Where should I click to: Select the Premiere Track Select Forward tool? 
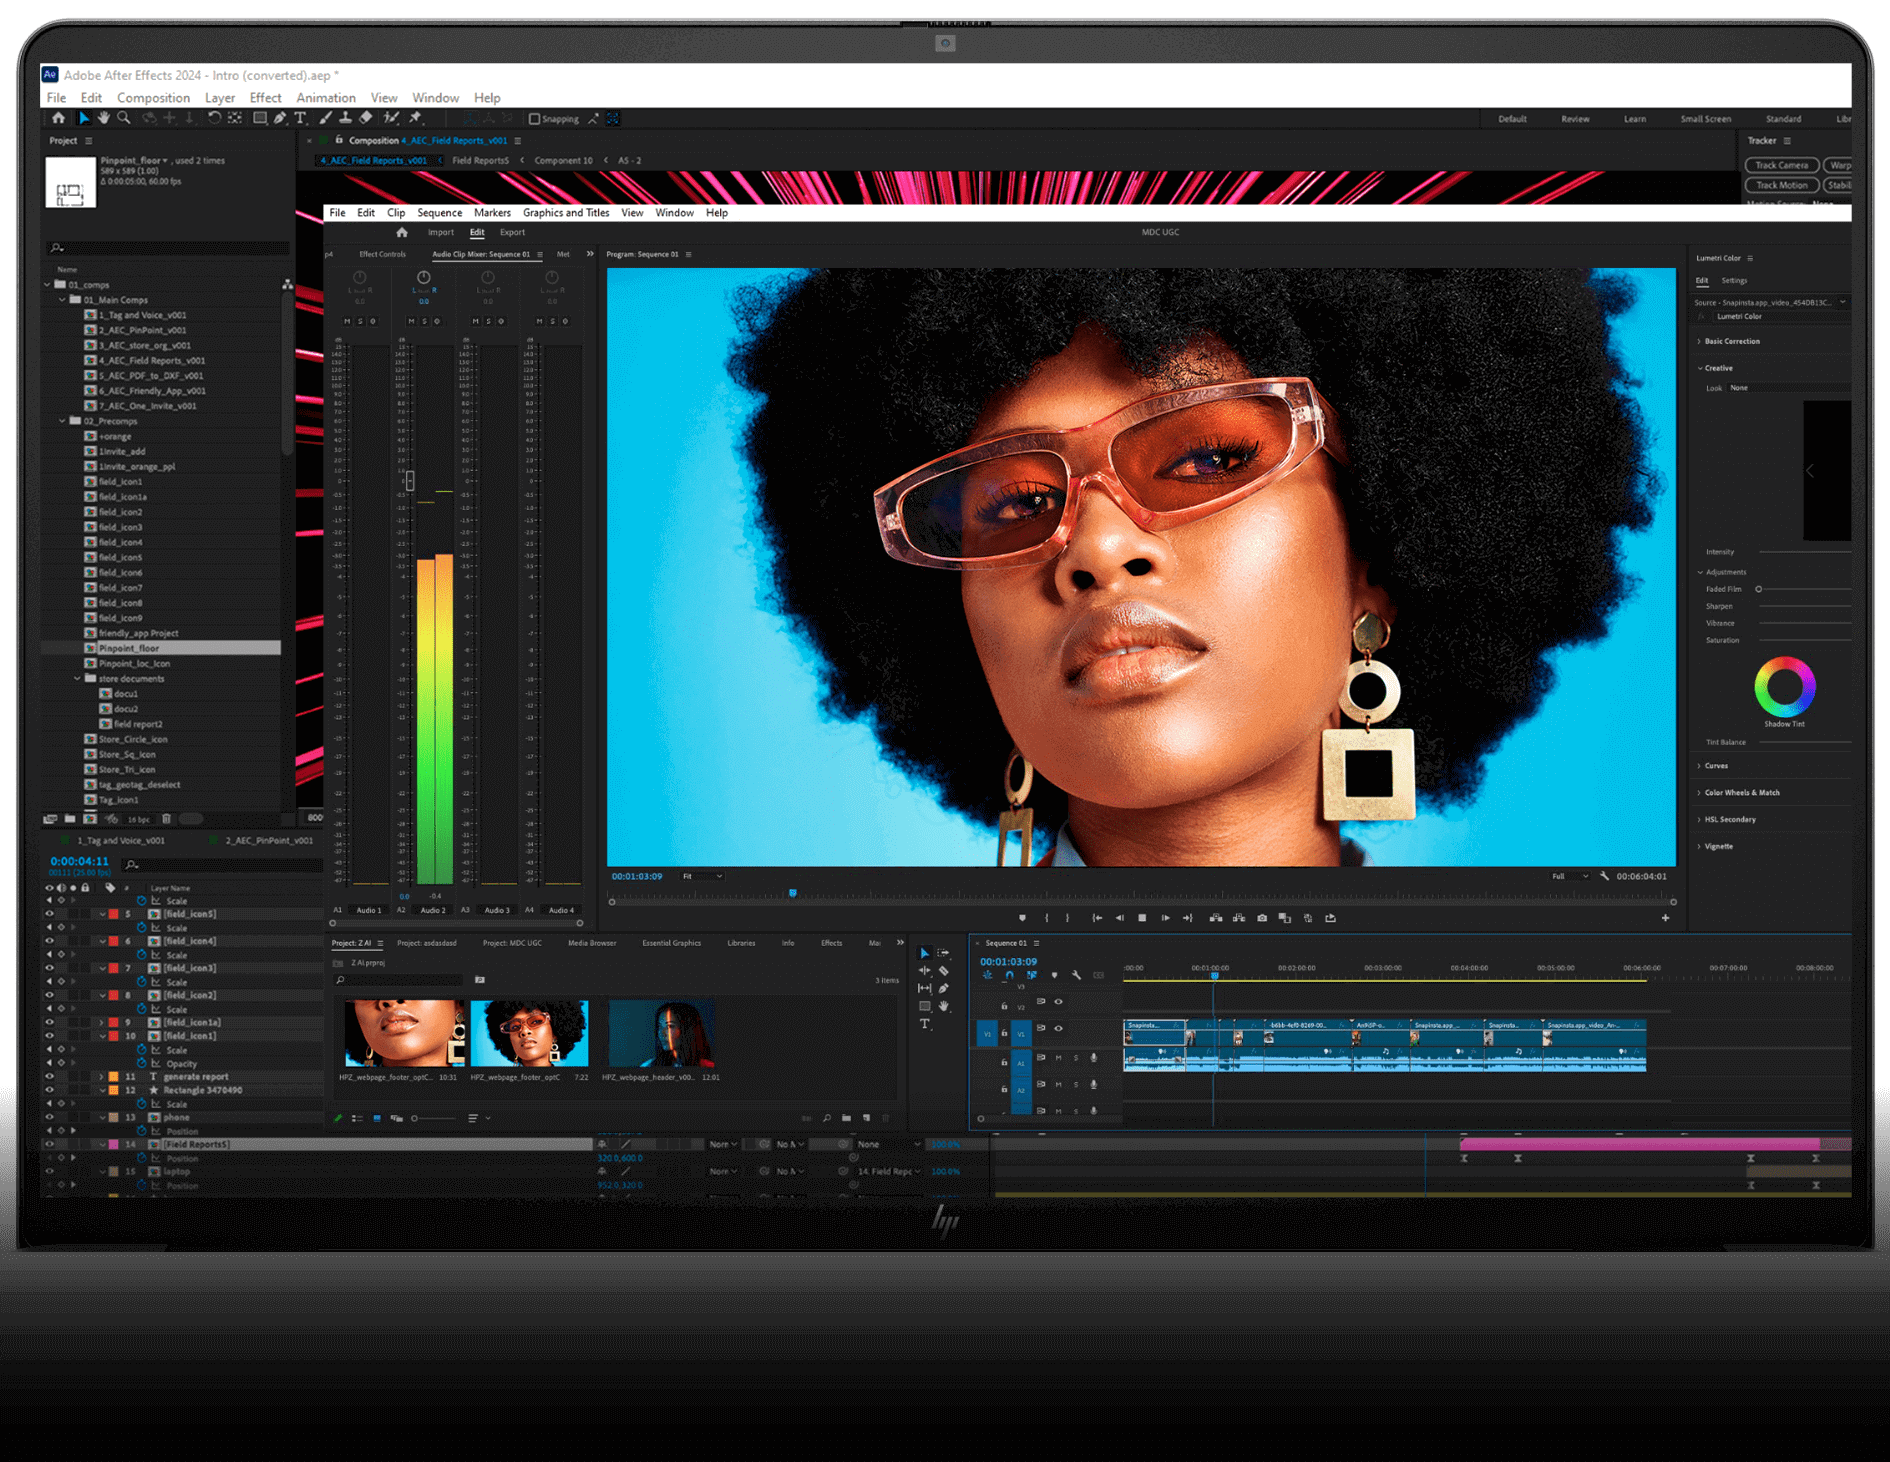pyautogui.click(x=944, y=954)
